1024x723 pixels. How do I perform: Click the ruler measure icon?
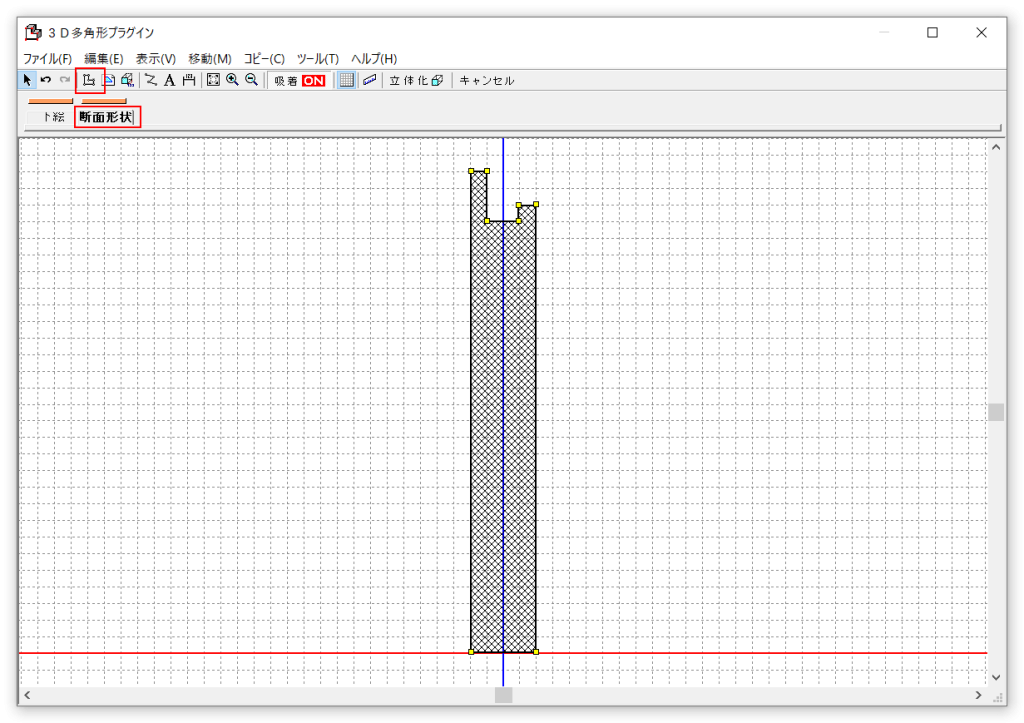coord(369,80)
